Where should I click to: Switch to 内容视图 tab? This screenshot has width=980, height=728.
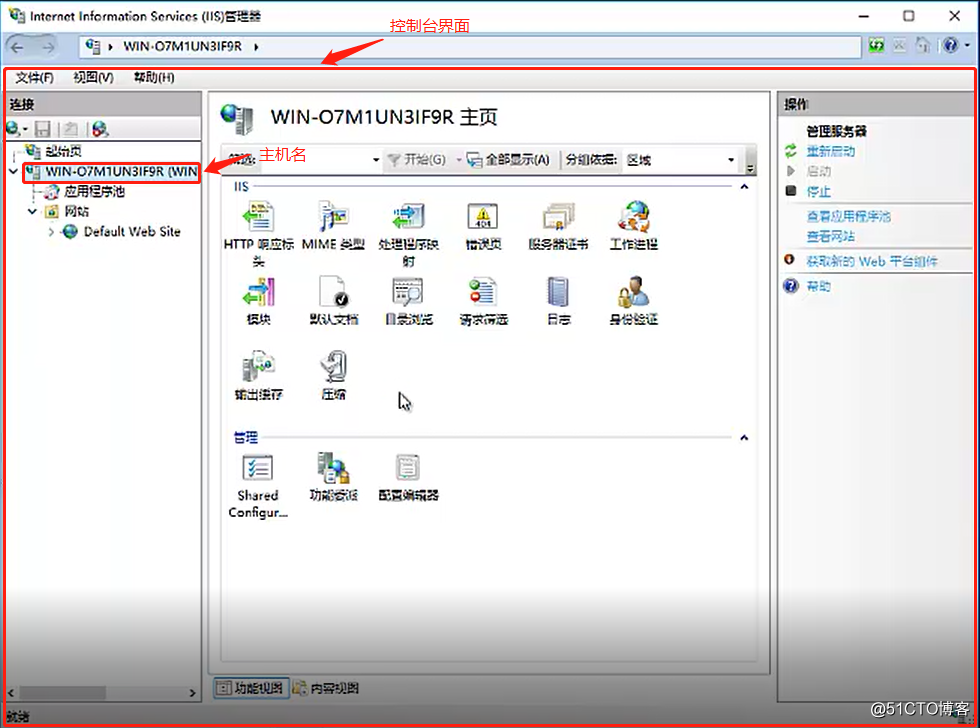pyautogui.click(x=326, y=688)
